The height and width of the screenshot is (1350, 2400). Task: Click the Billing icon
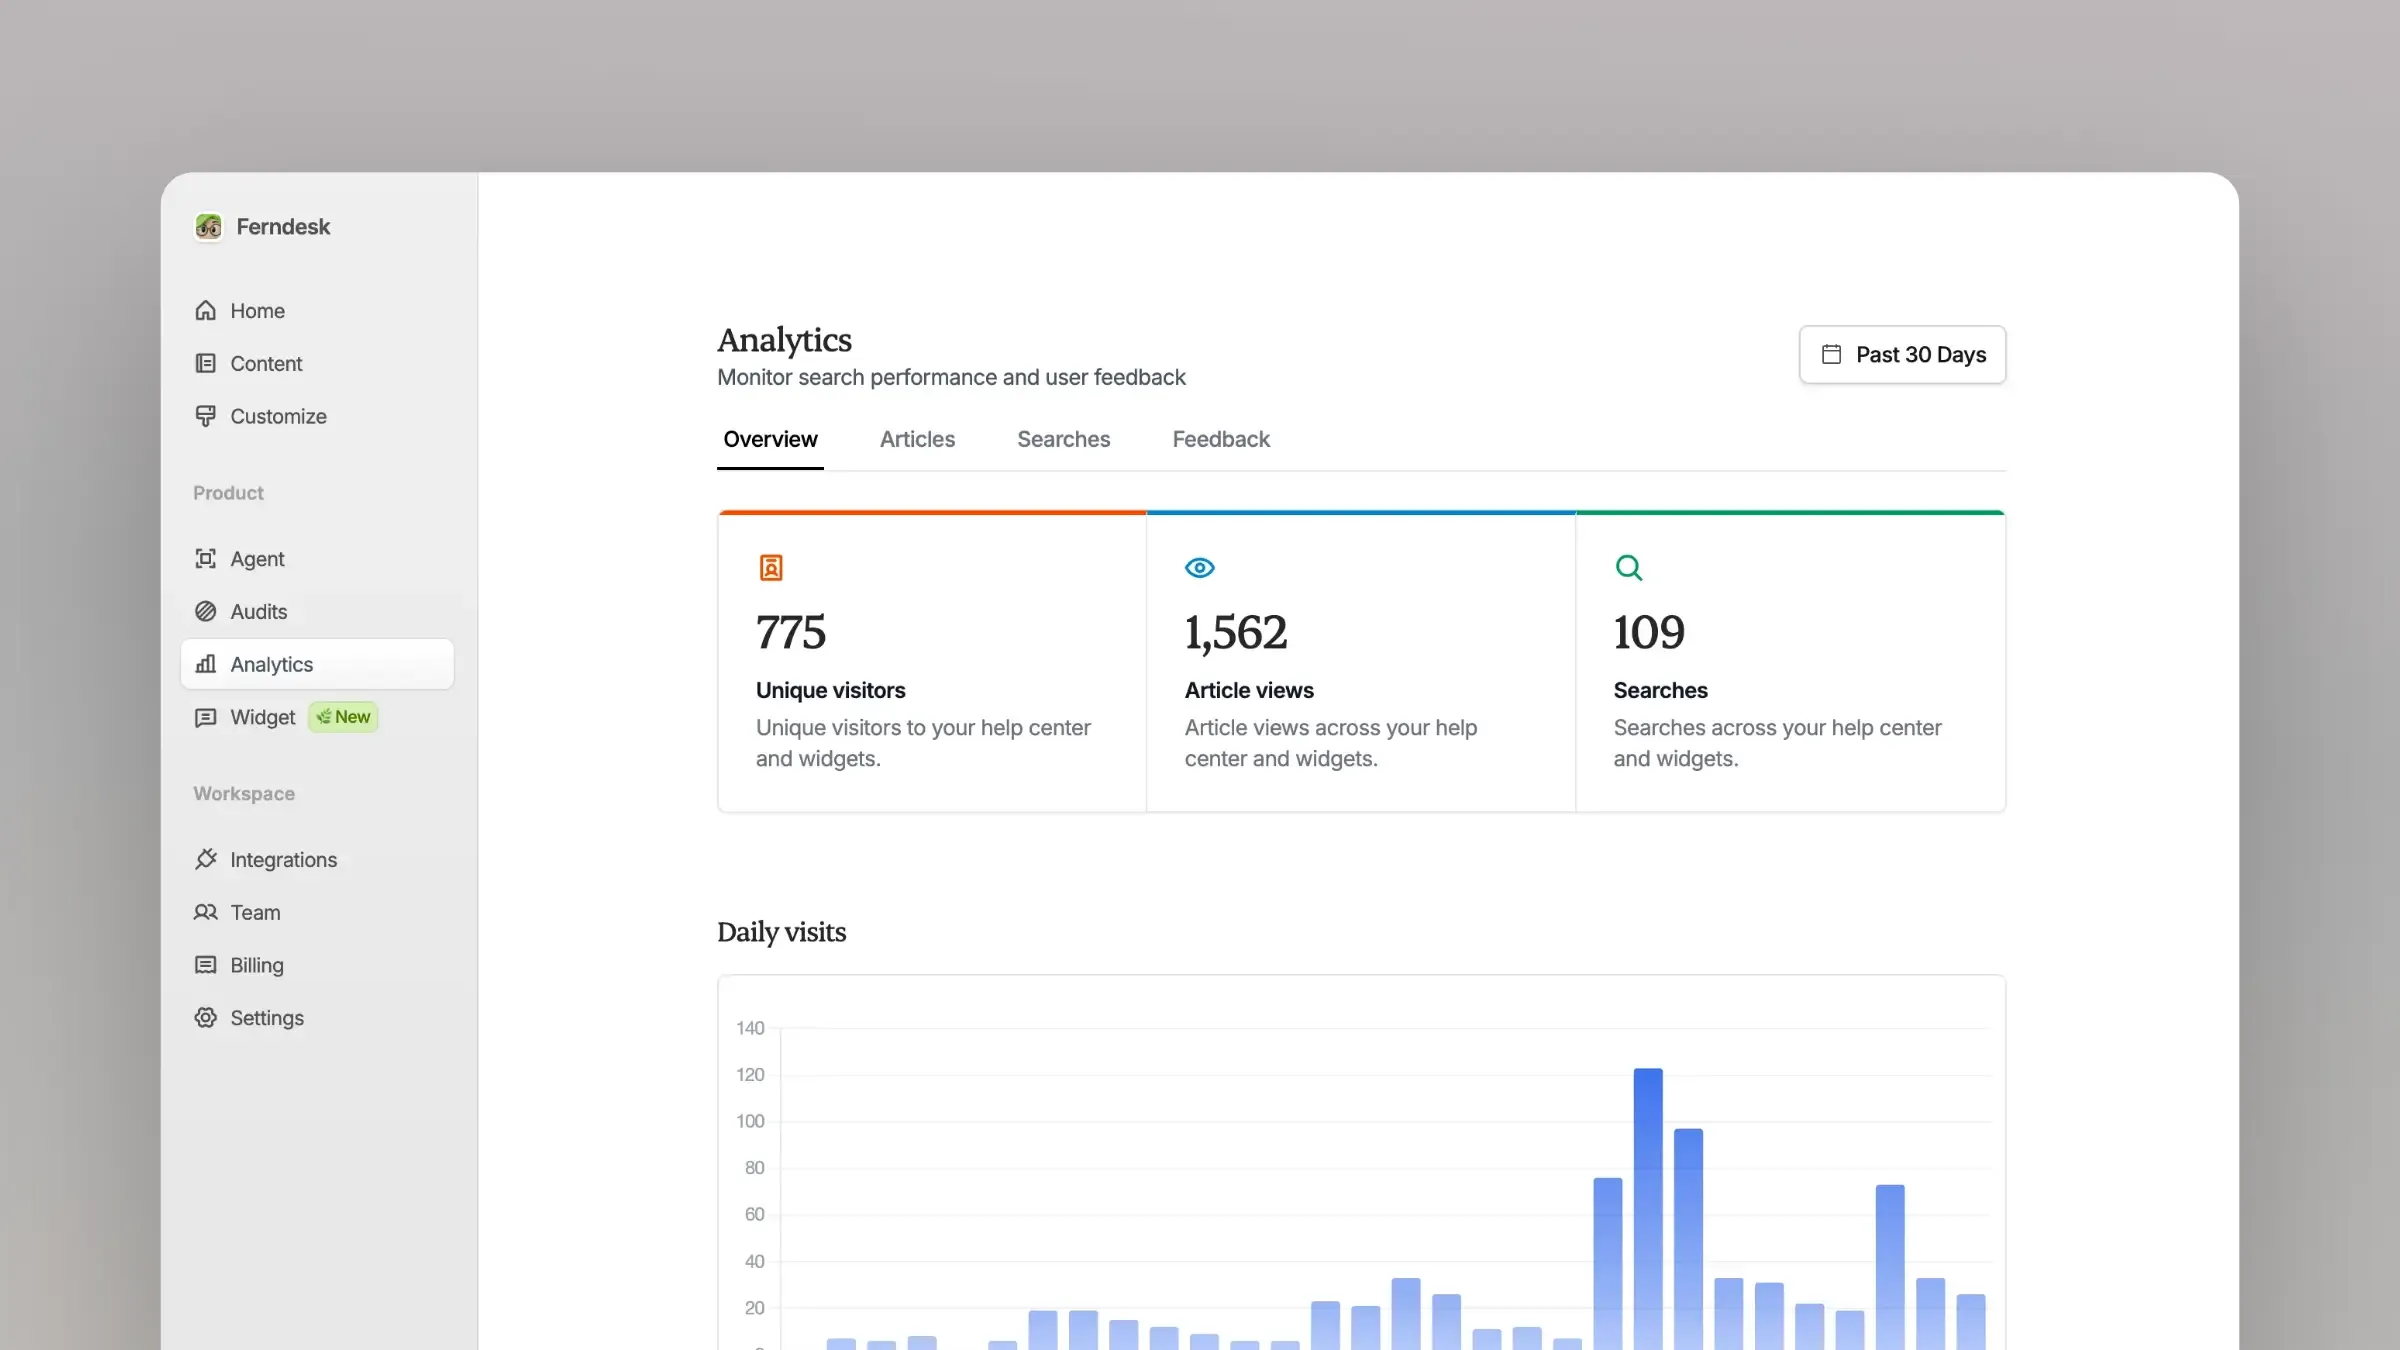[206, 966]
